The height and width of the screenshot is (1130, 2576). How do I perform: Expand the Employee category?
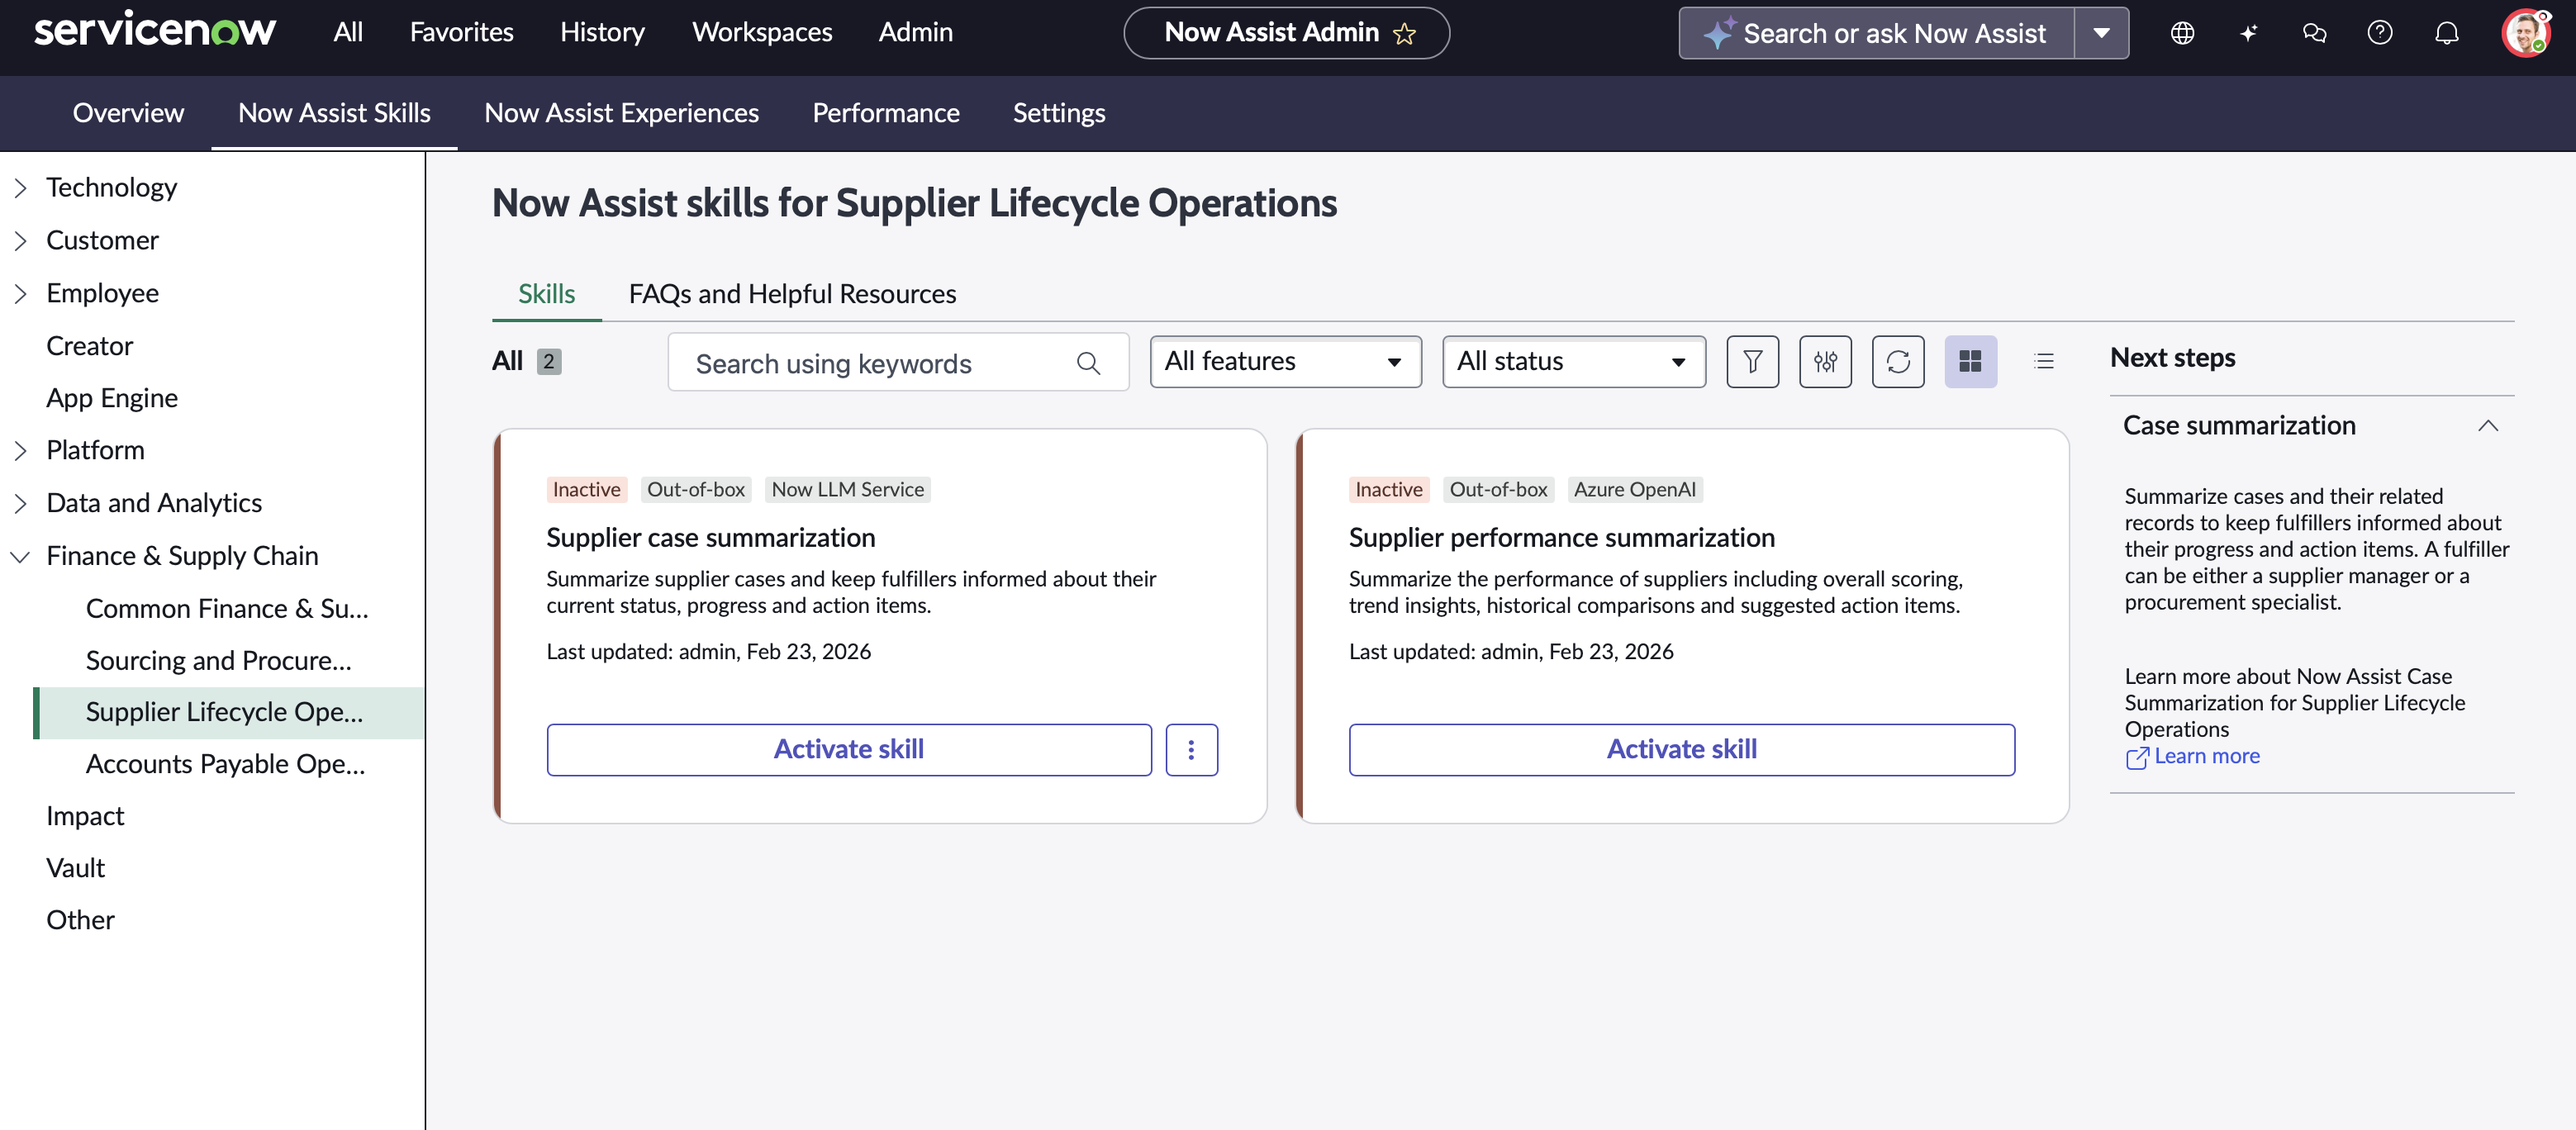click(x=20, y=294)
